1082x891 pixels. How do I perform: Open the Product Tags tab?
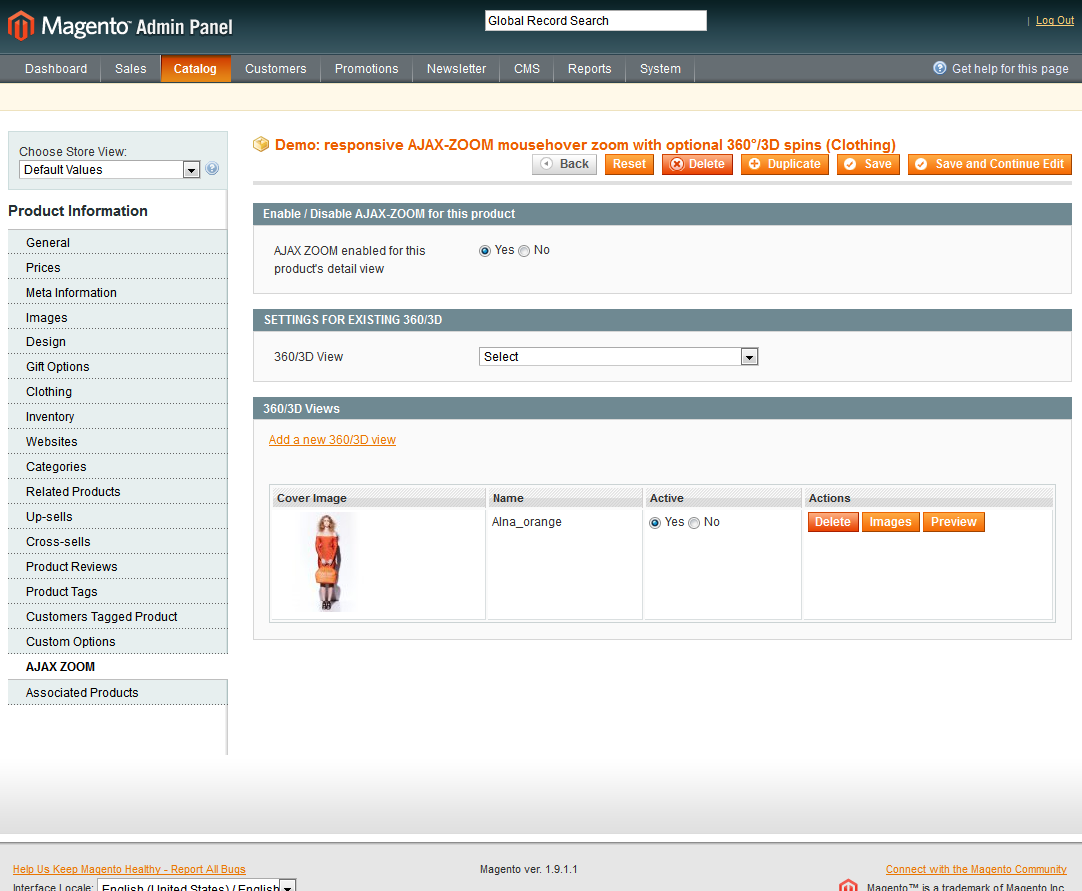(x=117, y=591)
